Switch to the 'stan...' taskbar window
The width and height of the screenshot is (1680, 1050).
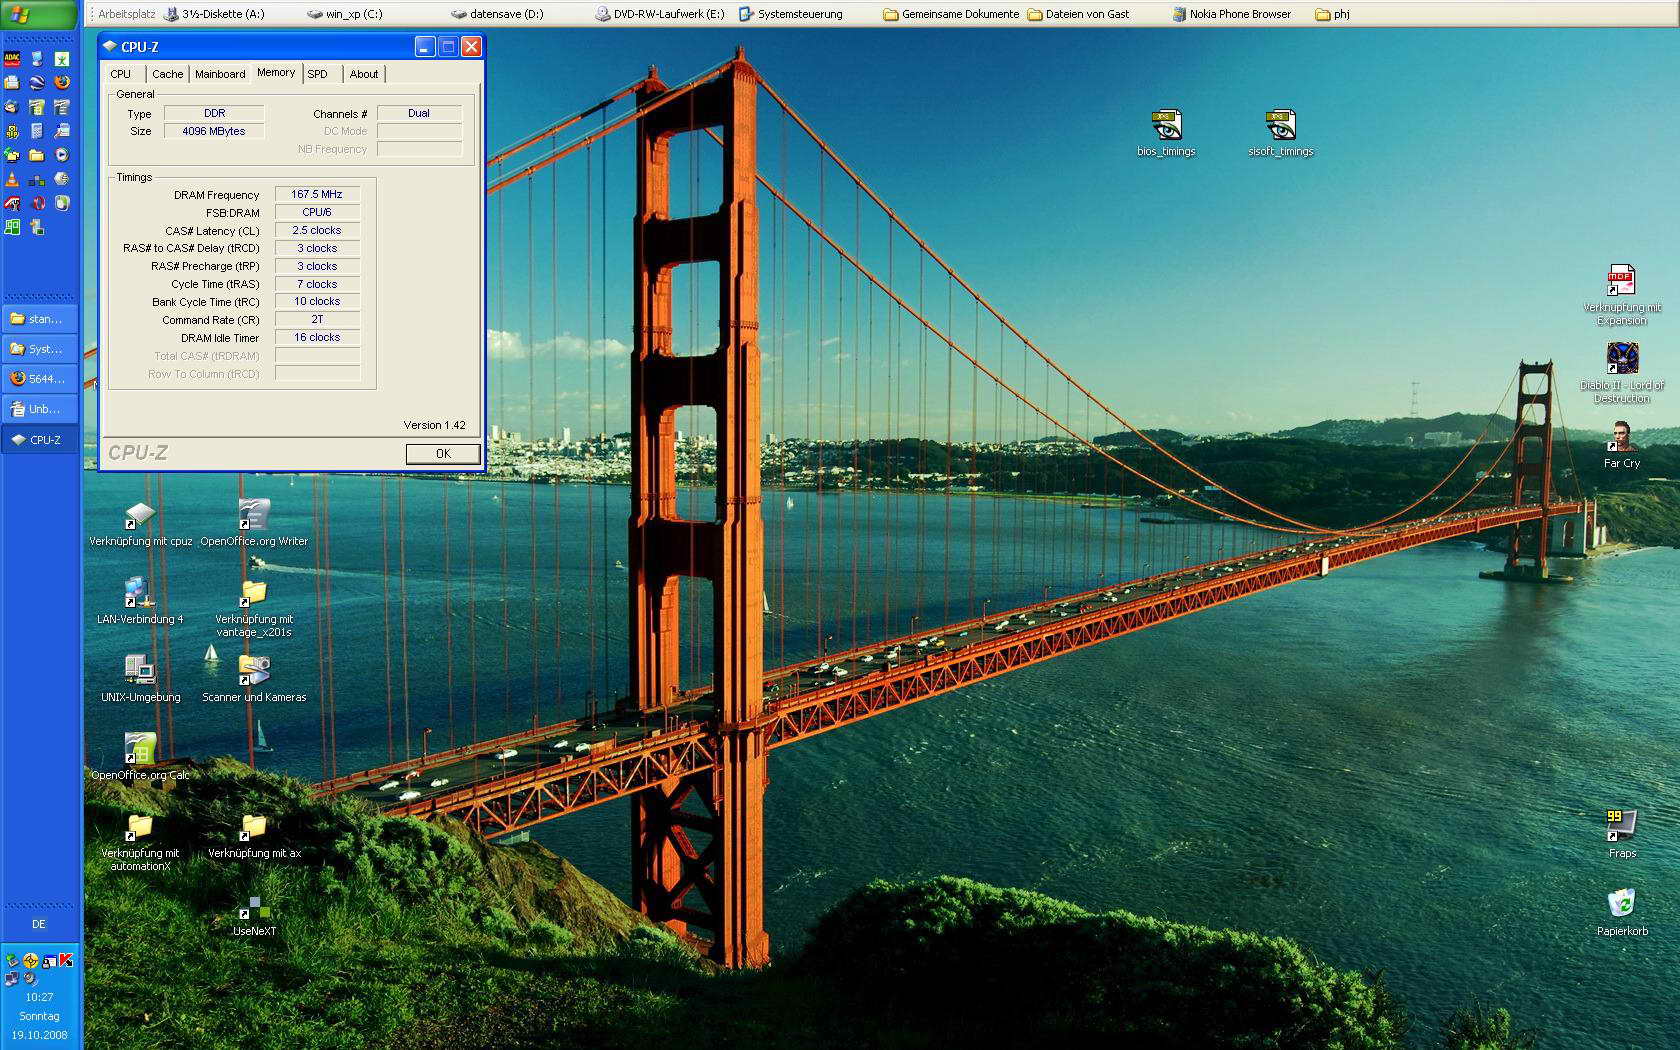tap(40, 319)
